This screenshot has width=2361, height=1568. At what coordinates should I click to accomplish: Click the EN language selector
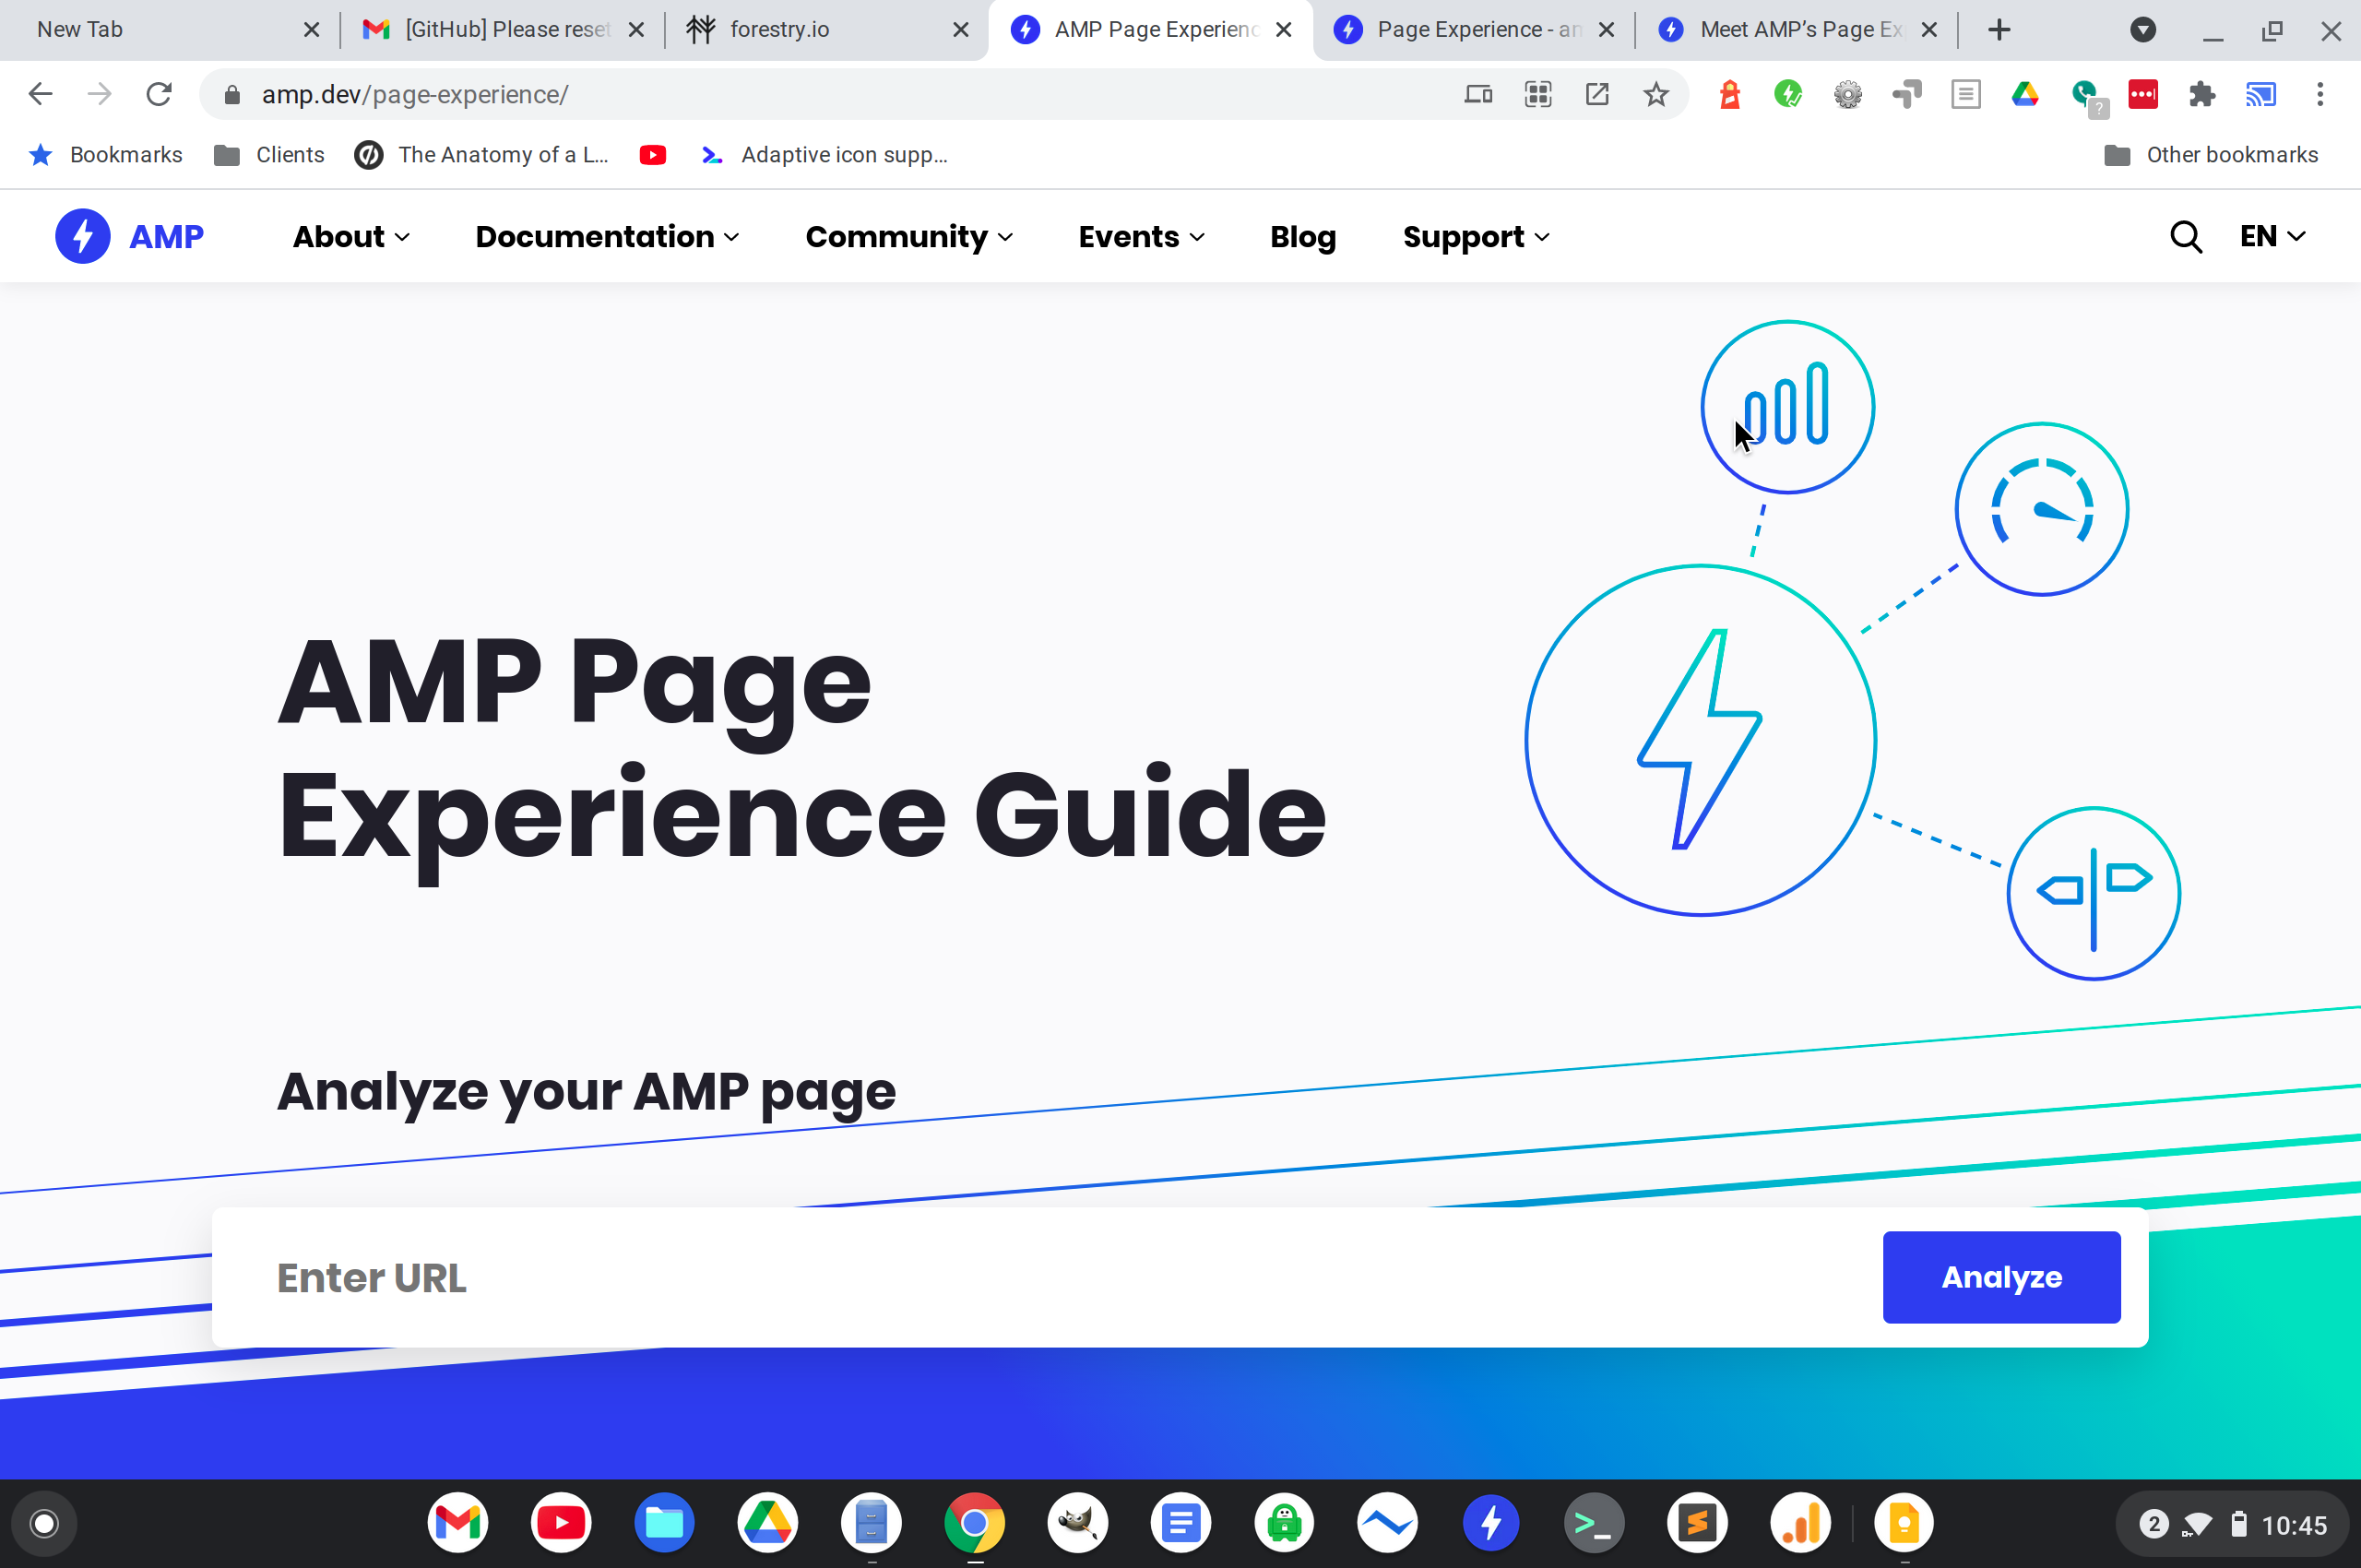[2270, 236]
